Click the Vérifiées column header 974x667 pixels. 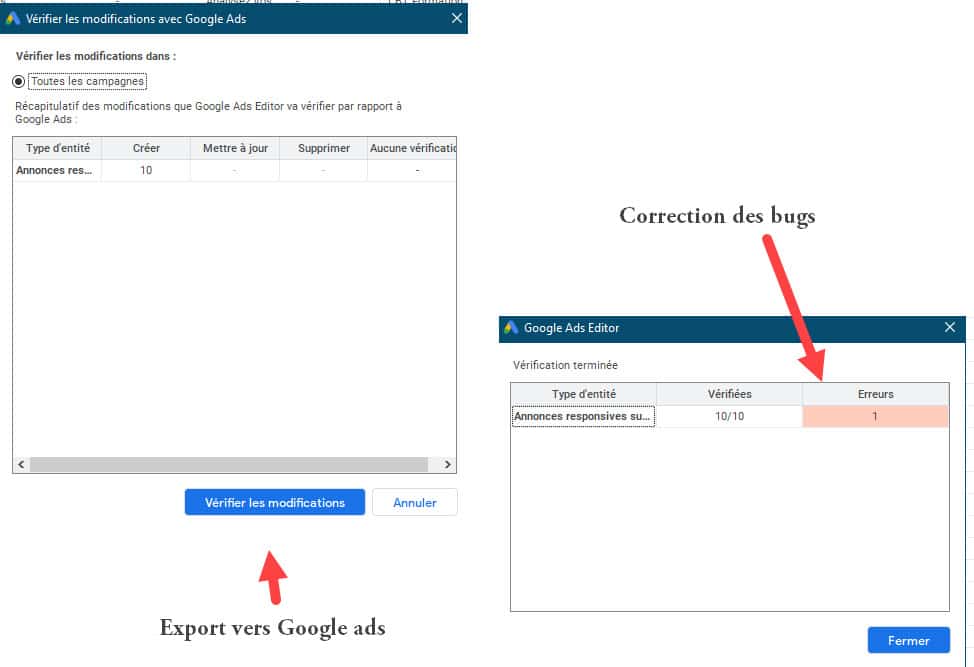click(x=729, y=394)
